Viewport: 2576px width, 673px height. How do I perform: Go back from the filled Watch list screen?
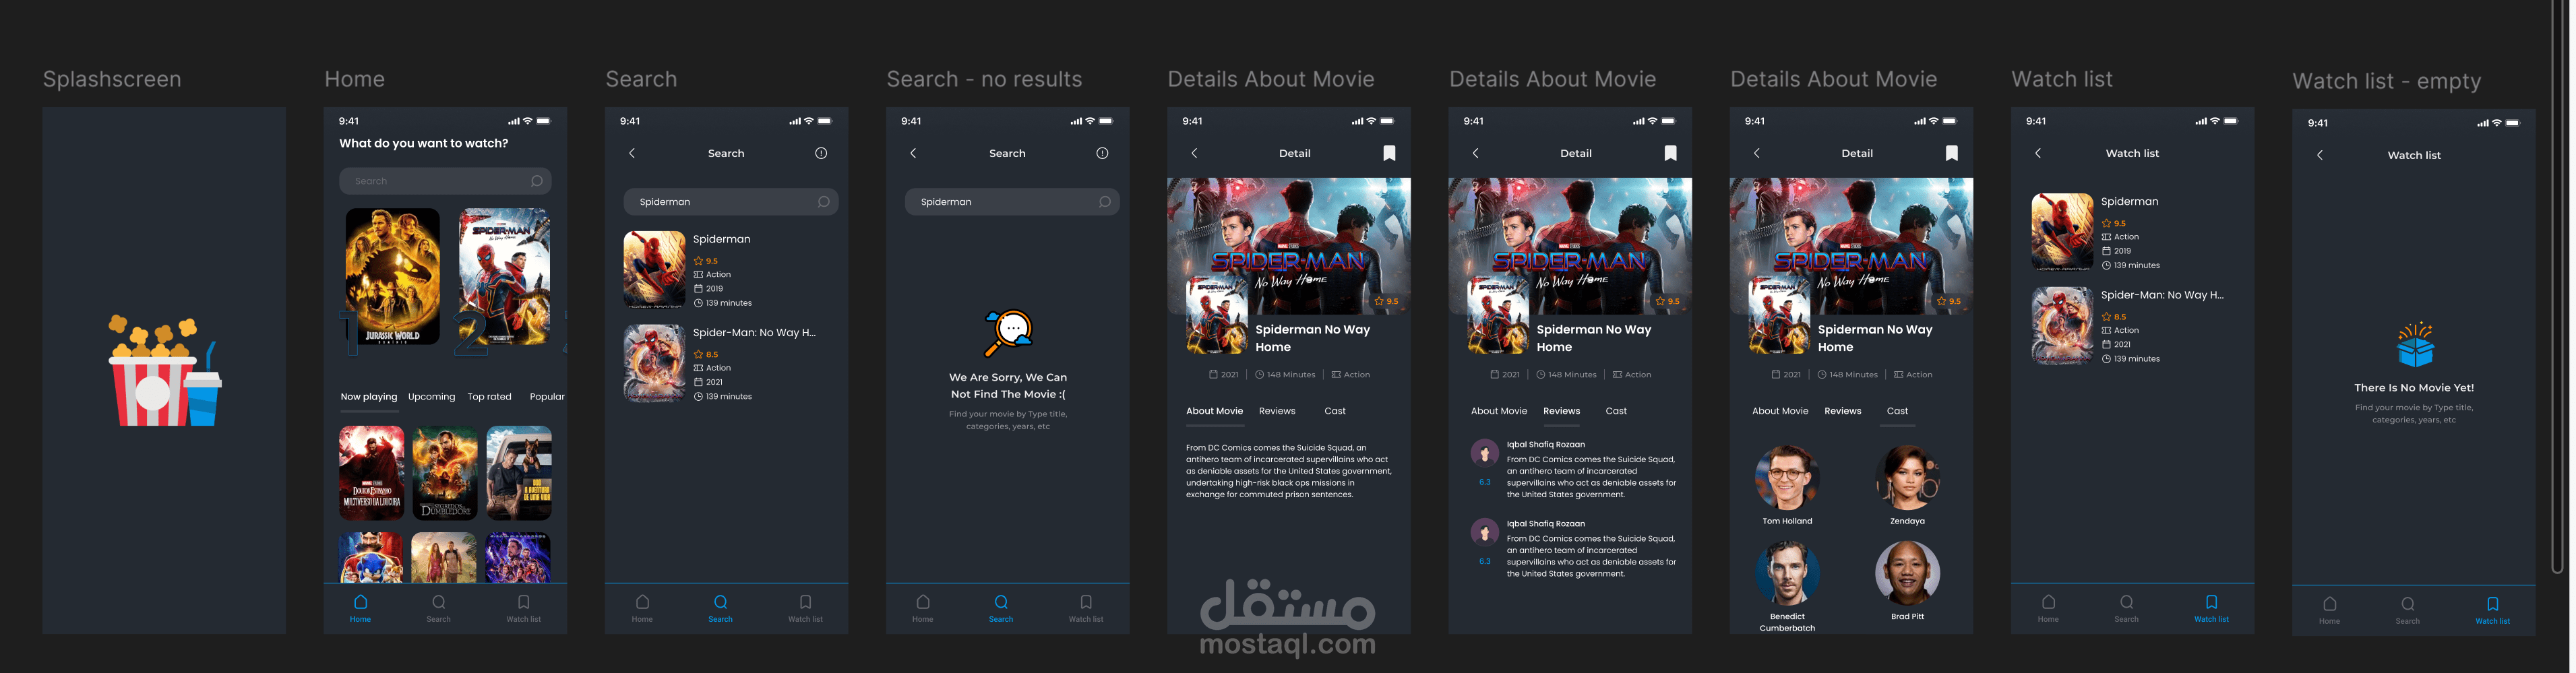point(2038,153)
